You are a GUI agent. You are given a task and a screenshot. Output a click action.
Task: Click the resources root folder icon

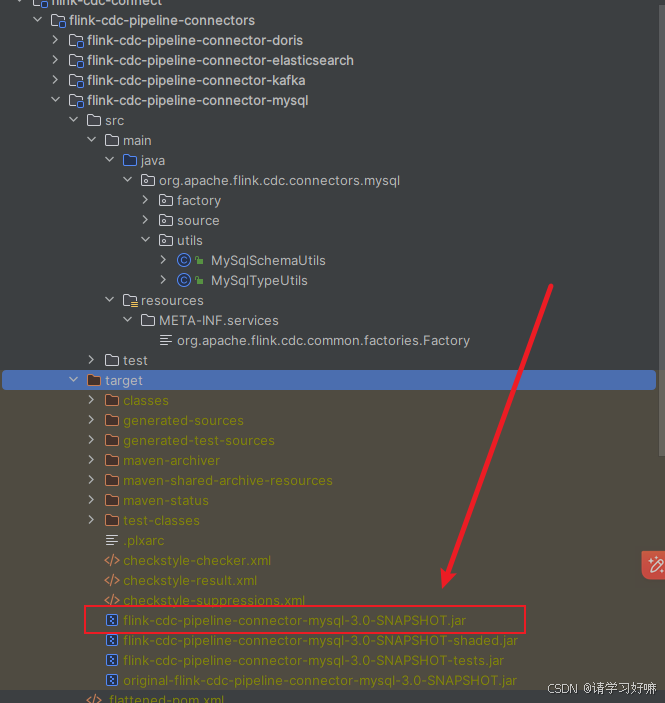(x=130, y=300)
